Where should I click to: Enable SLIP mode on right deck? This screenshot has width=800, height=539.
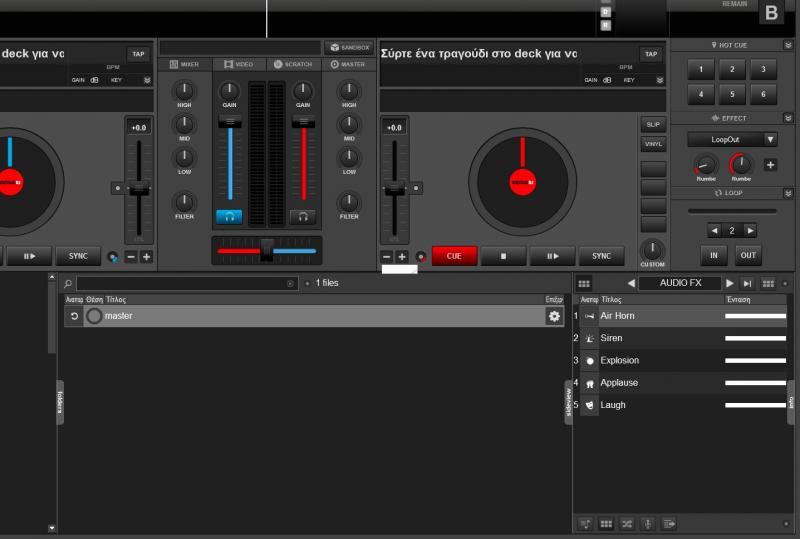pos(653,124)
